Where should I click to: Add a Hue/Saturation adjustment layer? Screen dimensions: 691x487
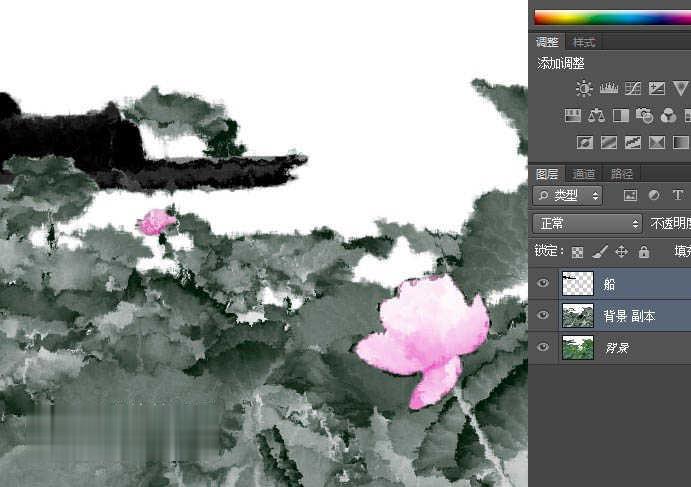tap(573, 115)
